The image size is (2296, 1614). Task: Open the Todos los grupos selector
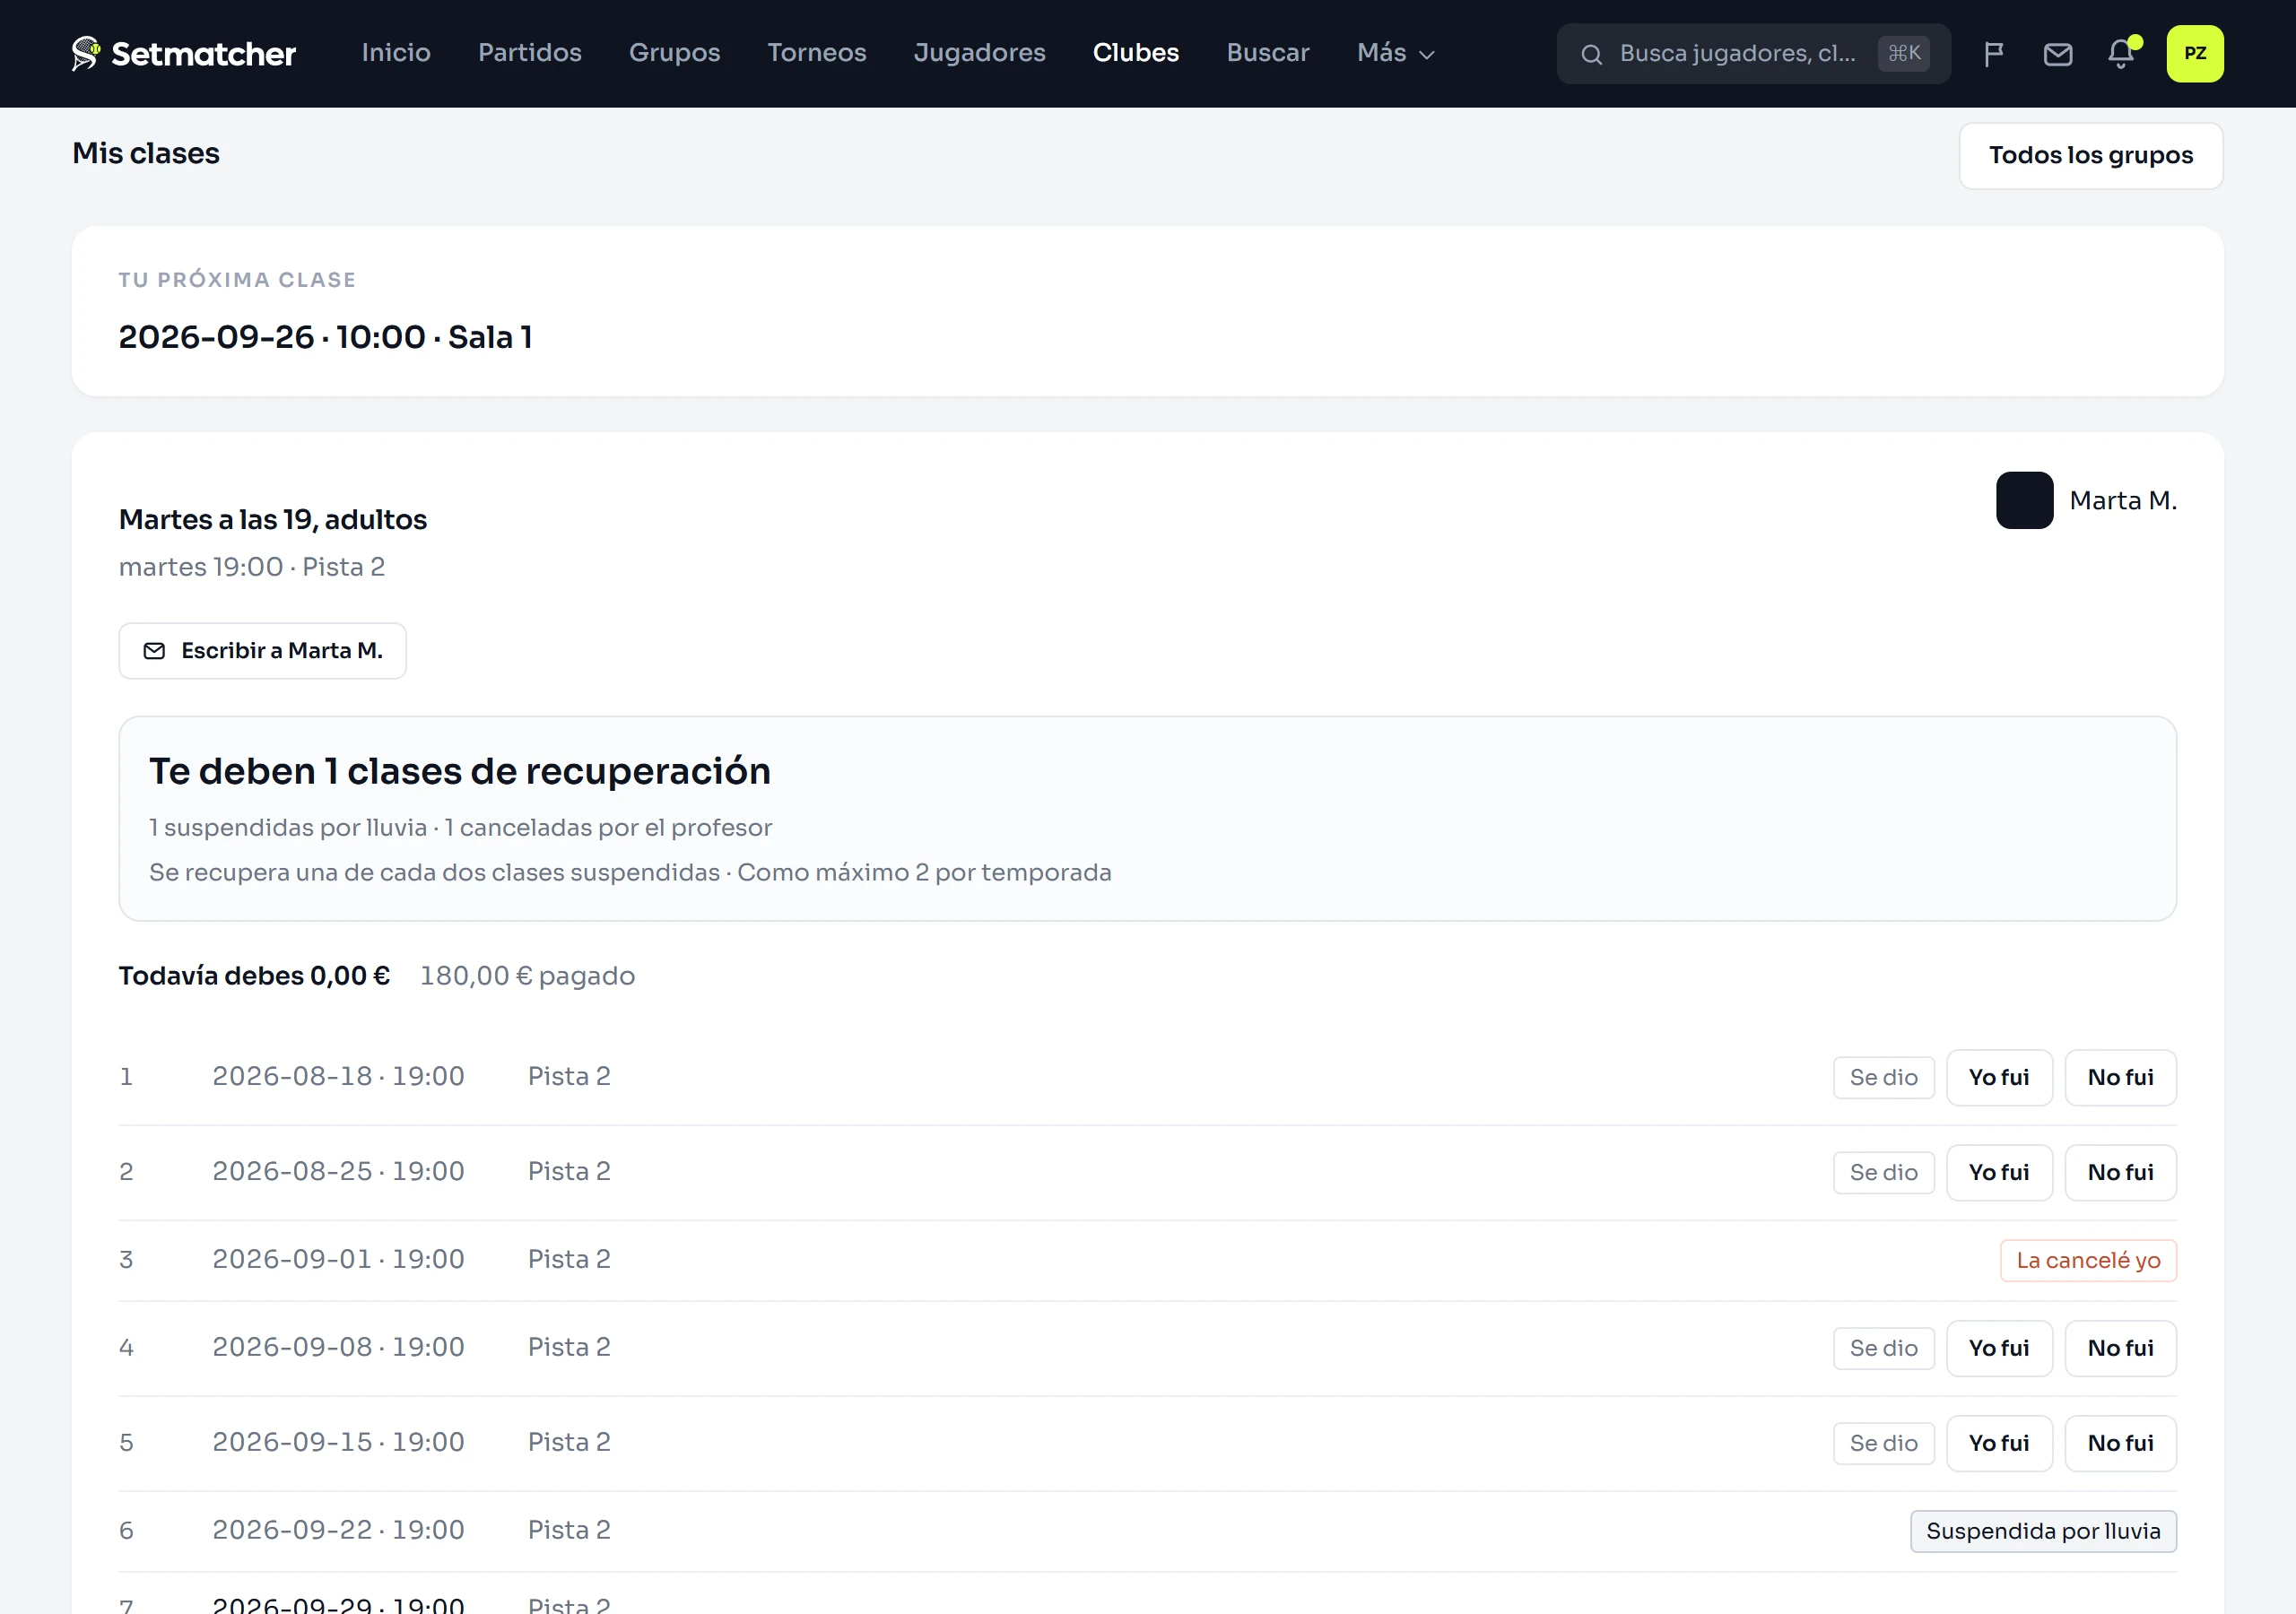2090,156
